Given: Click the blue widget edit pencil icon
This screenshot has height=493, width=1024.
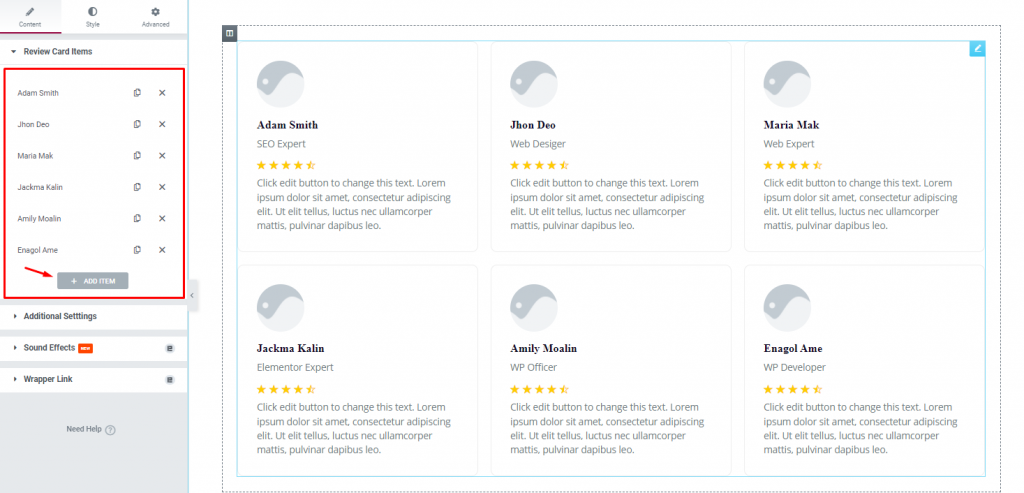Looking at the screenshot, I should point(977,49).
